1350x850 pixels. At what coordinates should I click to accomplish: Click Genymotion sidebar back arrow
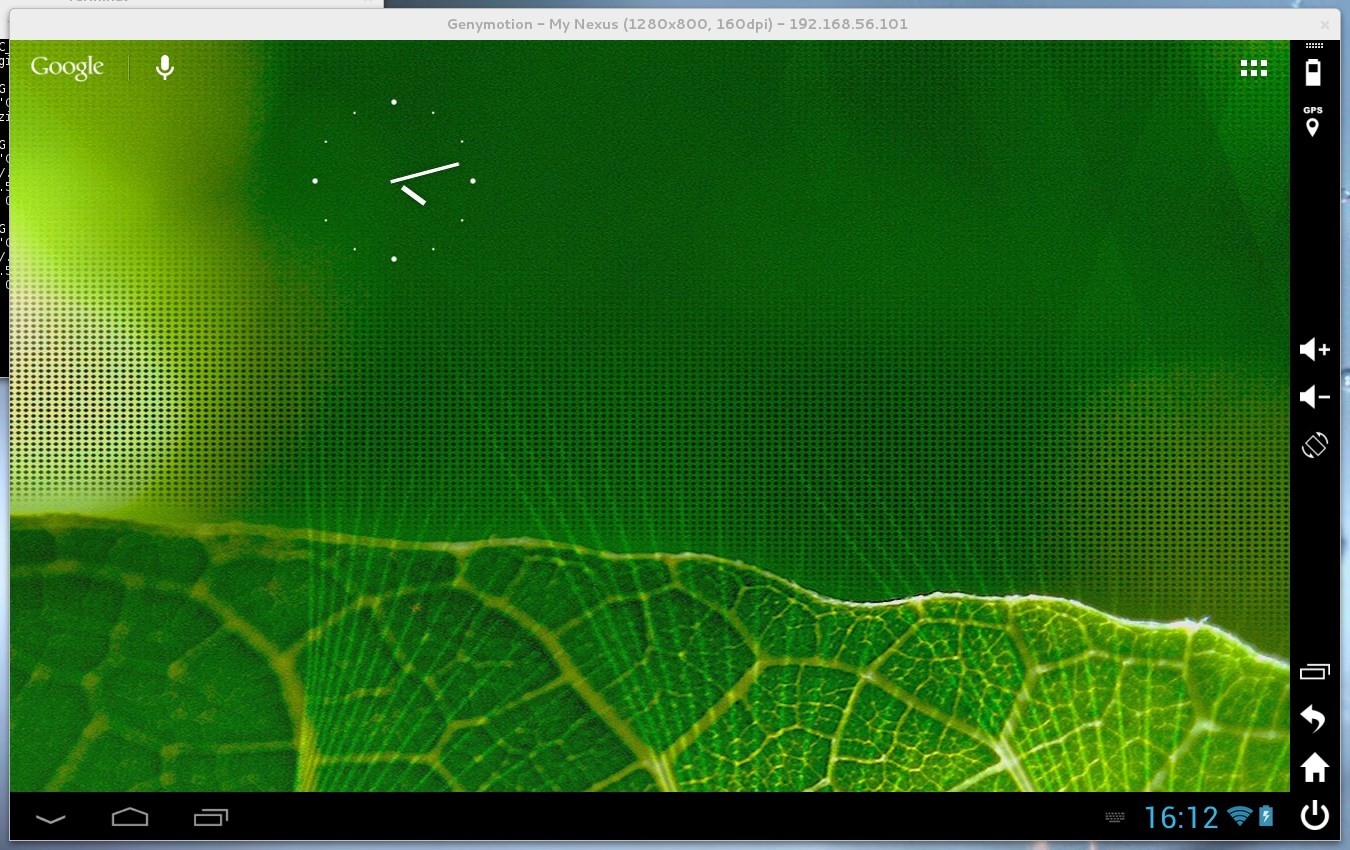point(1313,719)
